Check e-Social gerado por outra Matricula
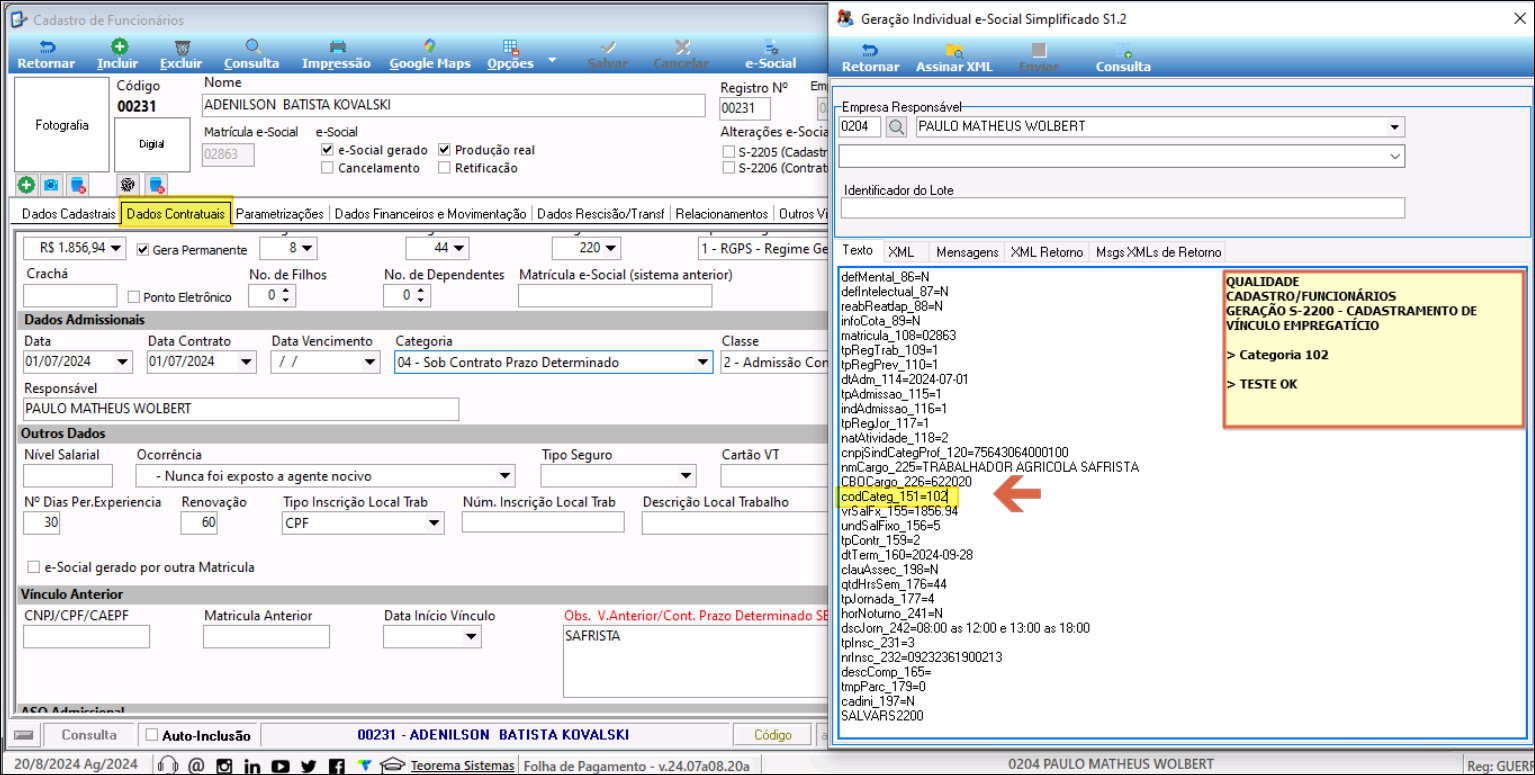 coord(34,567)
